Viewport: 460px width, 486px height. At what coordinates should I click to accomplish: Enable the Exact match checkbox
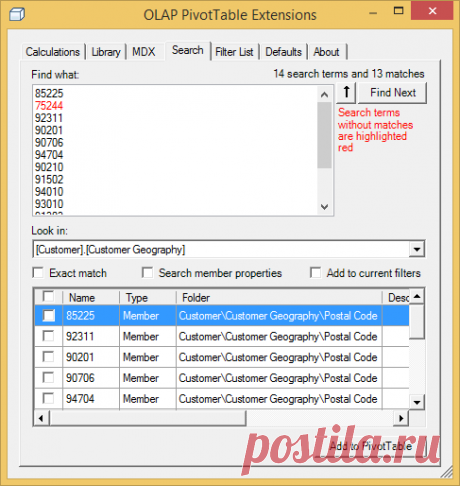pos(38,273)
